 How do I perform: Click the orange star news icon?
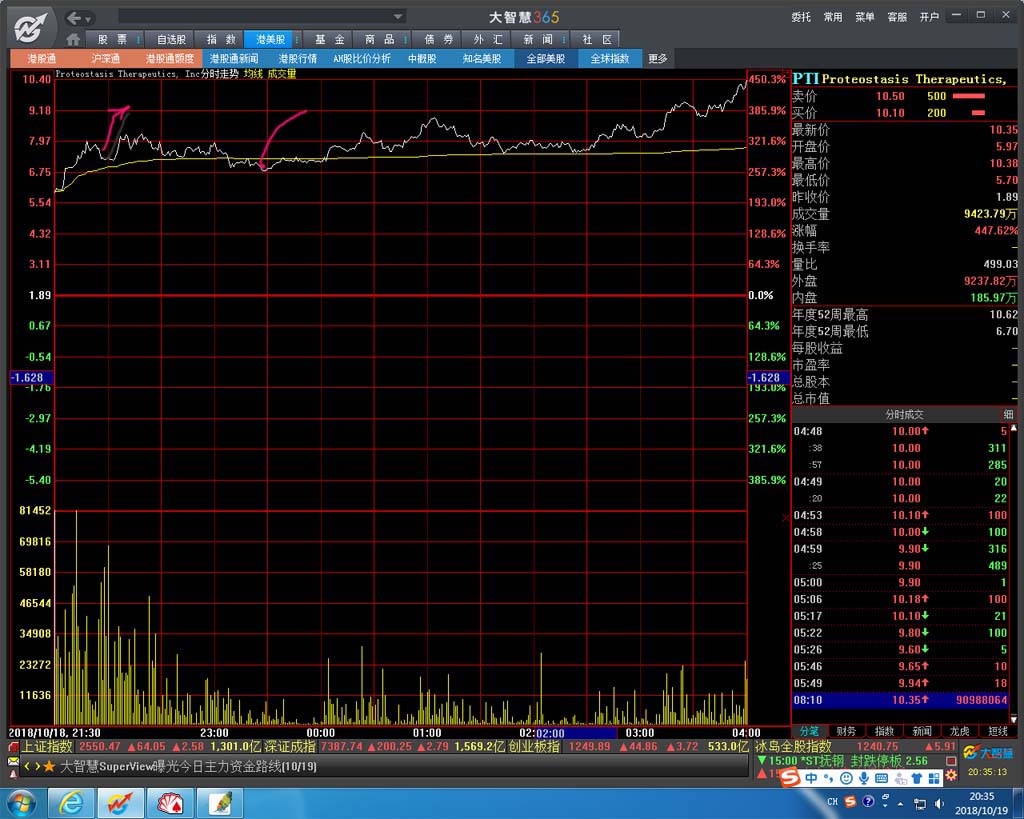[x=48, y=767]
